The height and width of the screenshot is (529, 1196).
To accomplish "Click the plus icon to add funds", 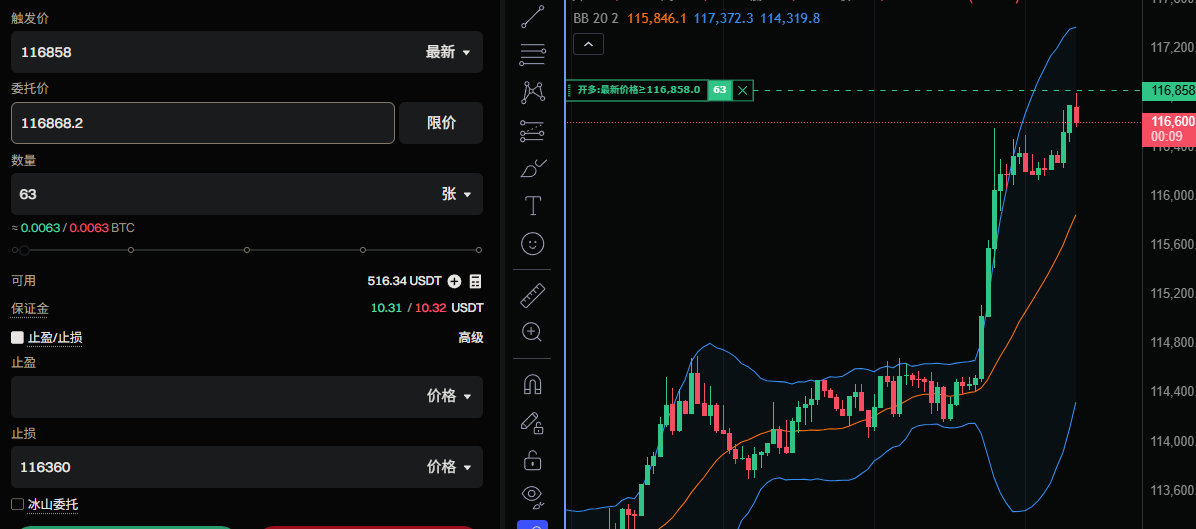I will click(455, 281).
